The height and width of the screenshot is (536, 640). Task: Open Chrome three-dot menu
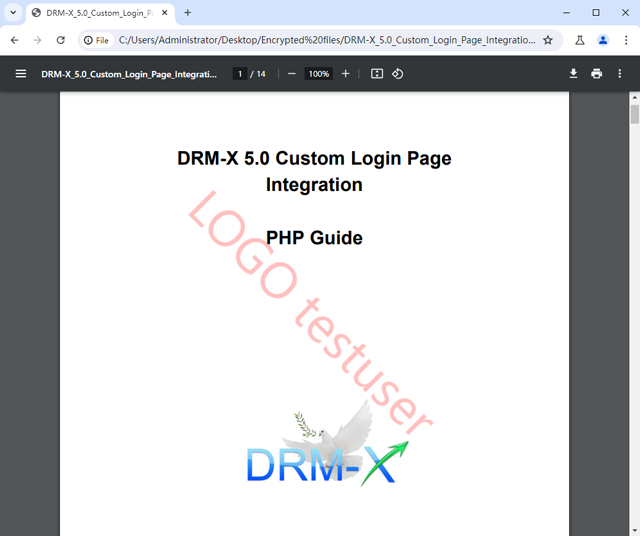pos(626,40)
